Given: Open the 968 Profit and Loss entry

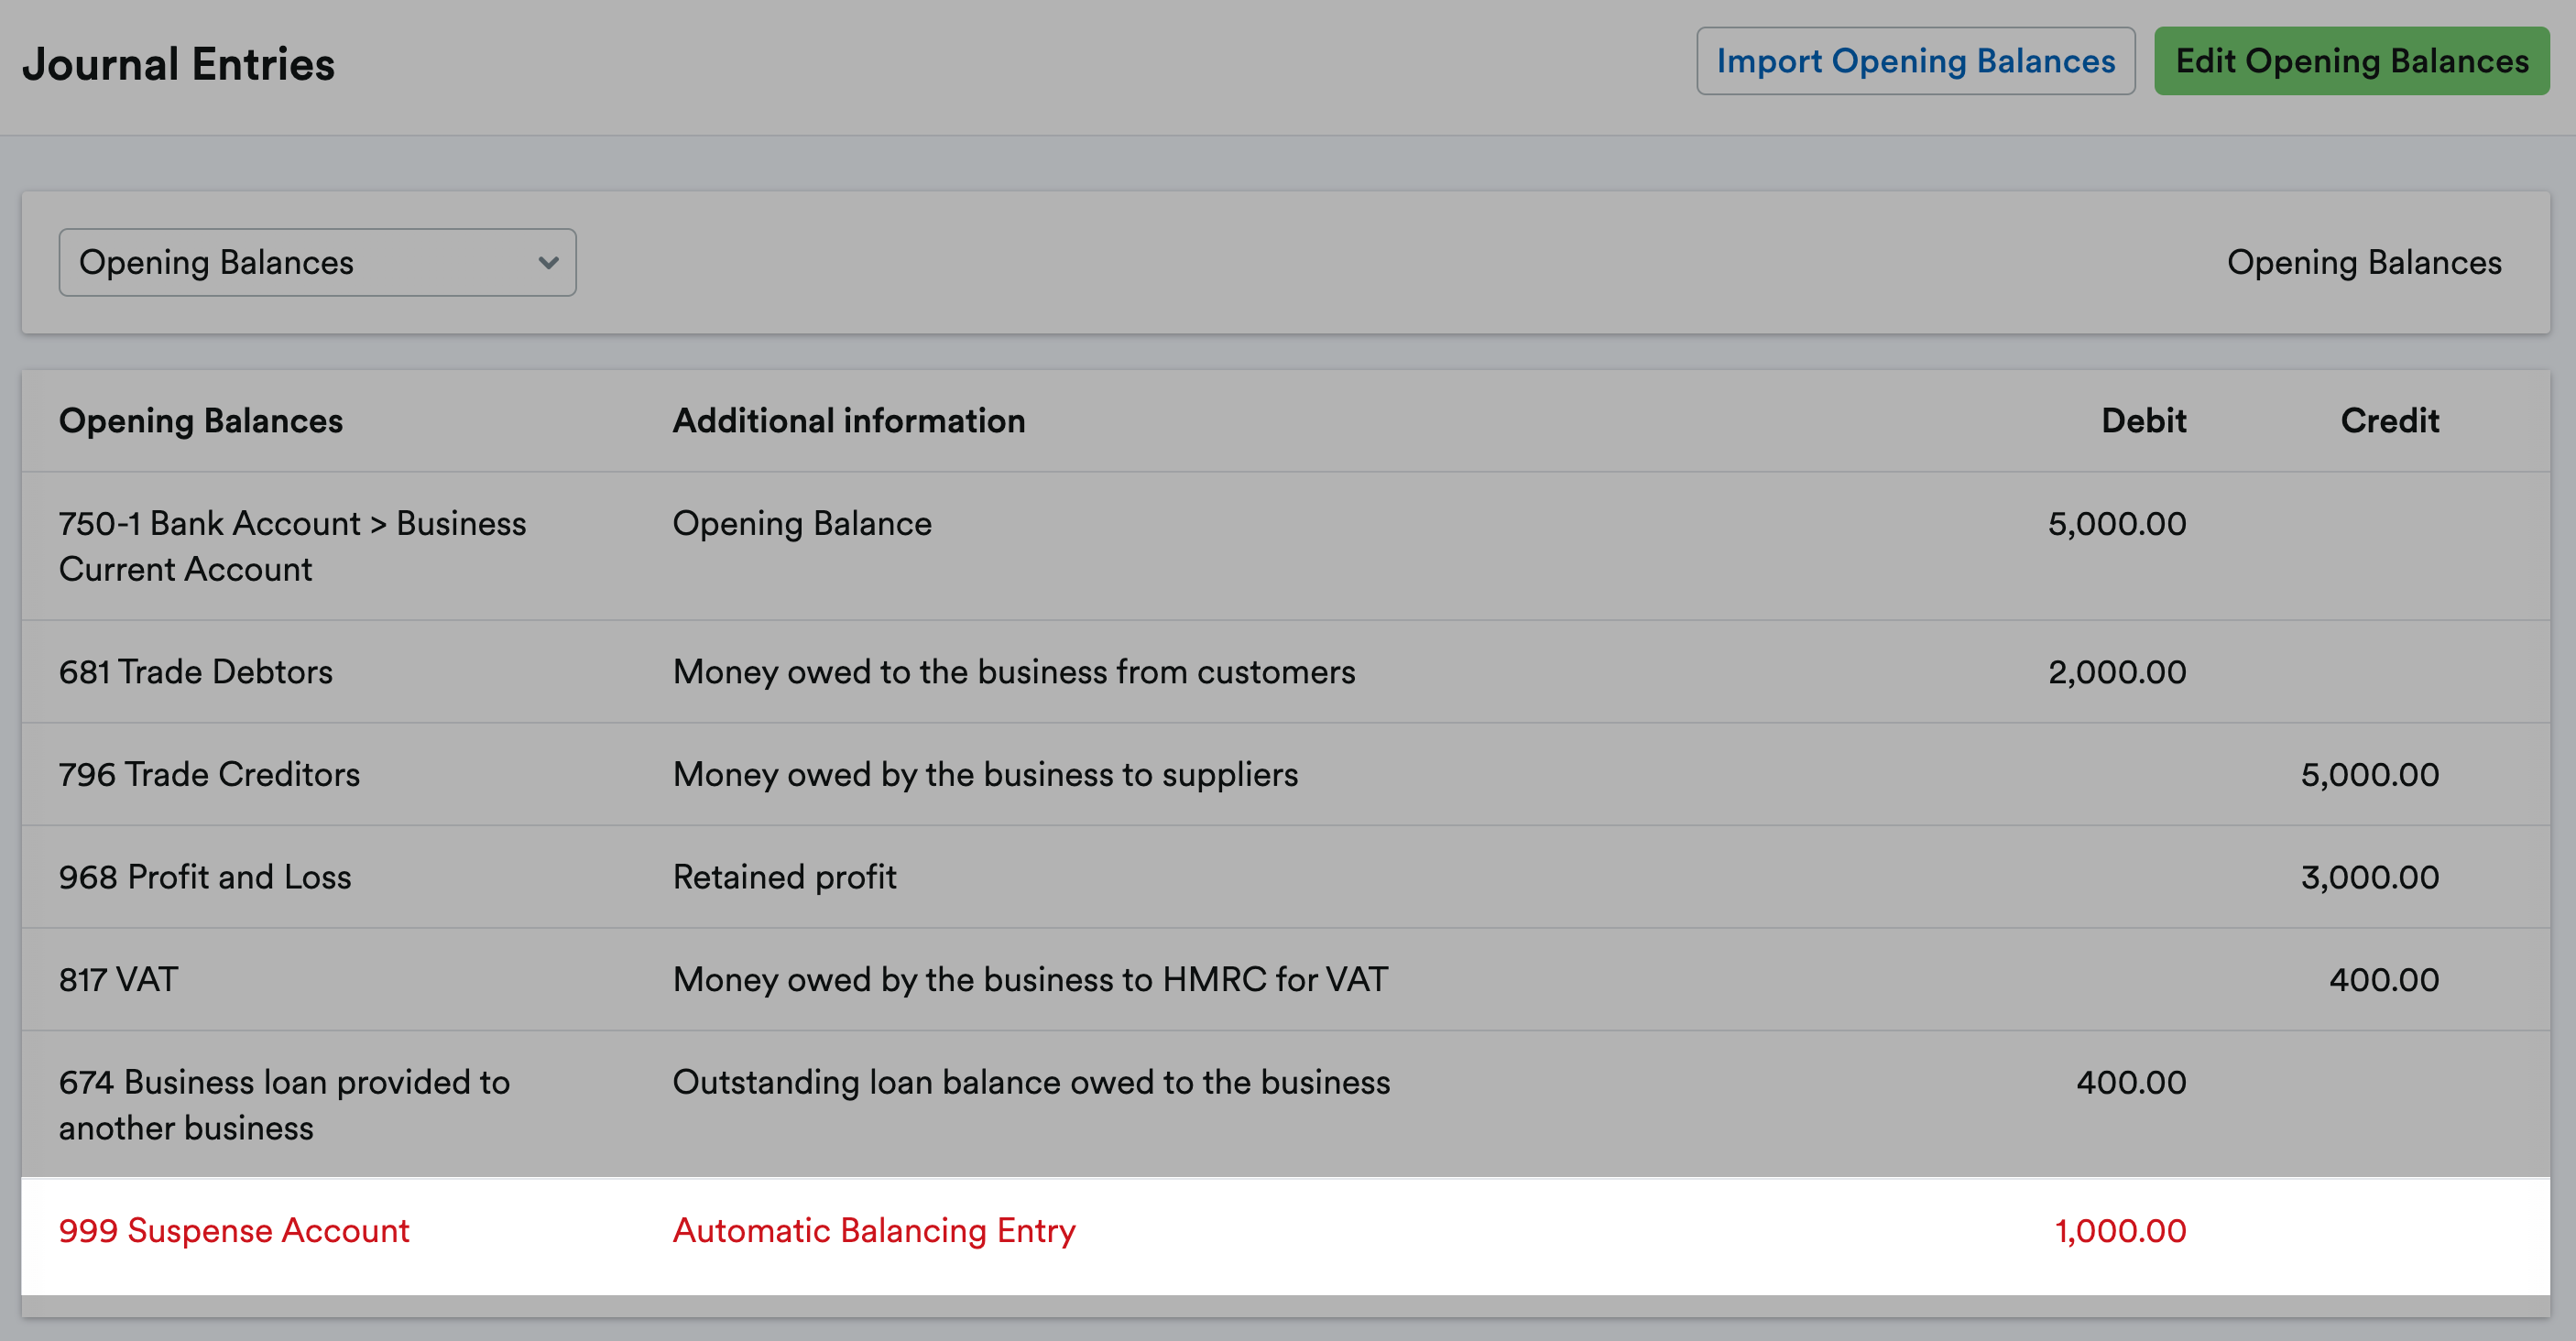Looking at the screenshot, I should (x=205, y=877).
